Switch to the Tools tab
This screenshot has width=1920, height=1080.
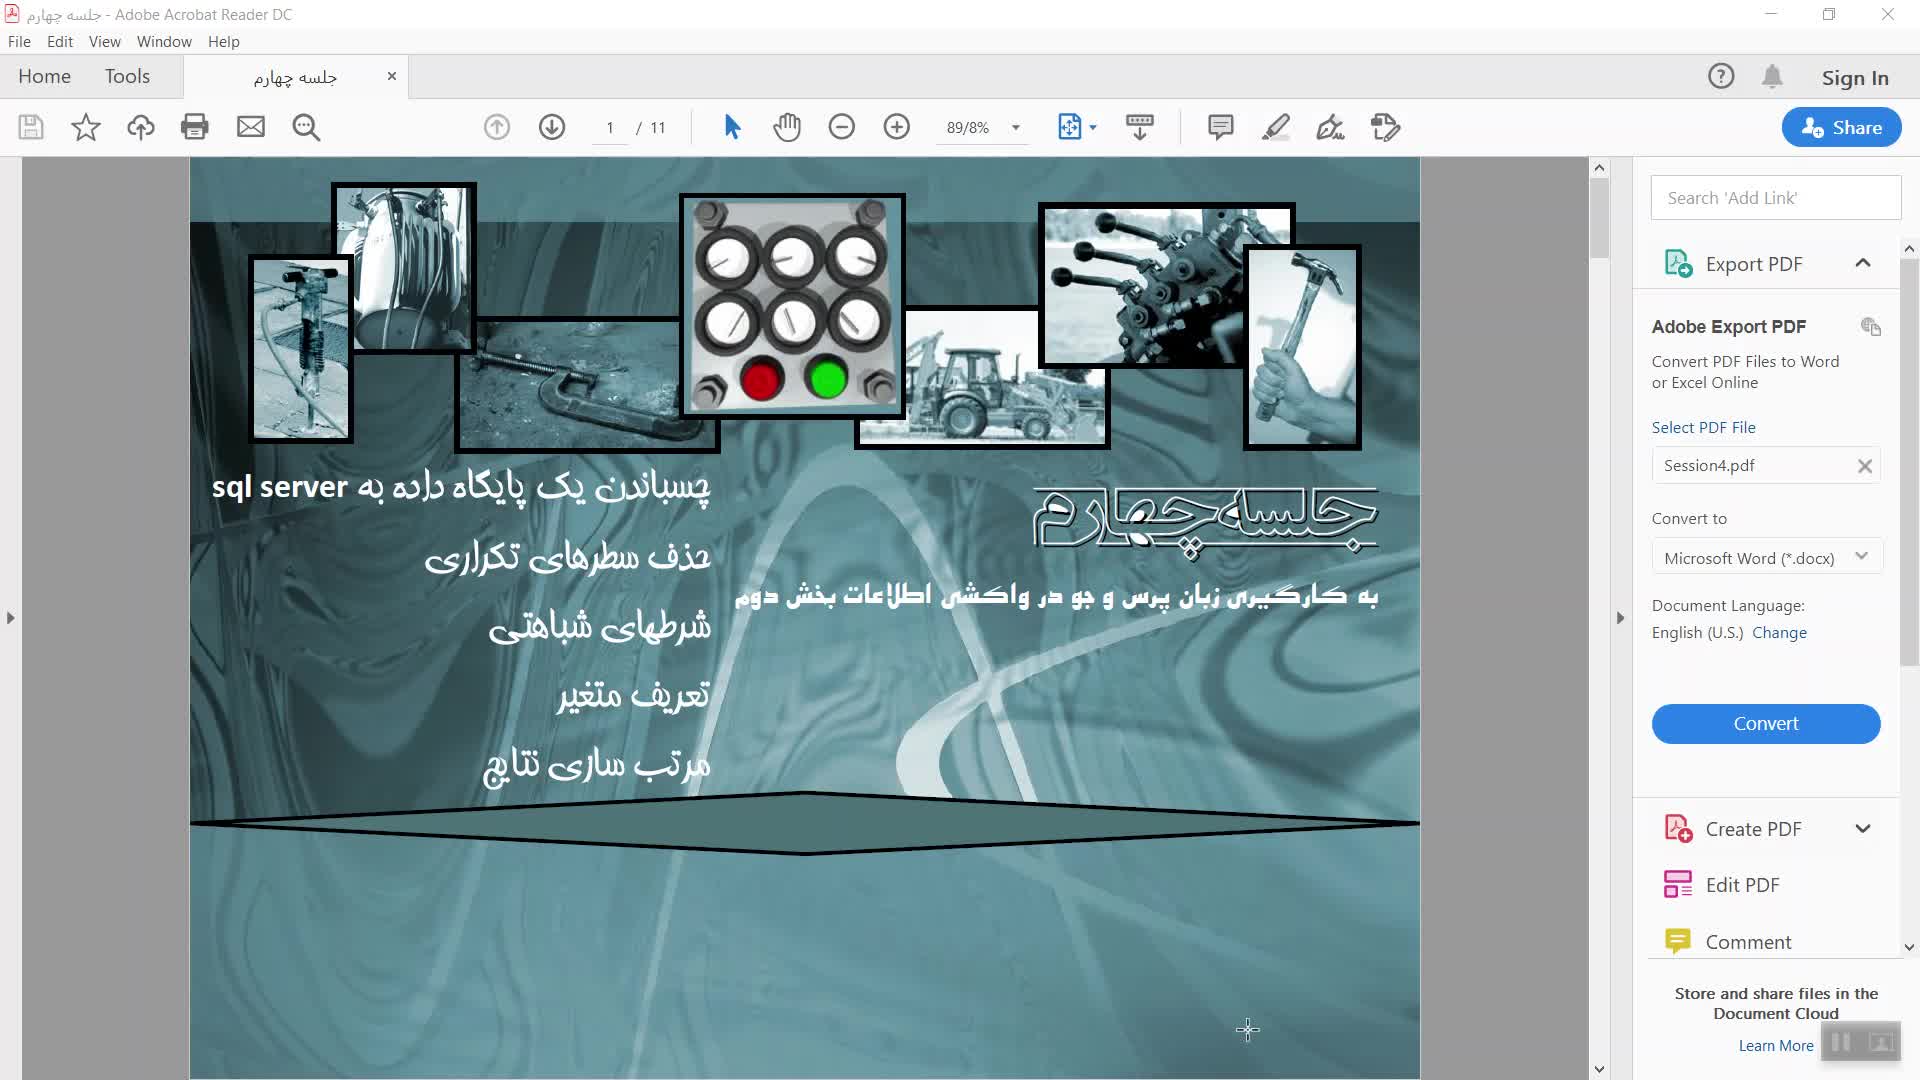[127, 77]
